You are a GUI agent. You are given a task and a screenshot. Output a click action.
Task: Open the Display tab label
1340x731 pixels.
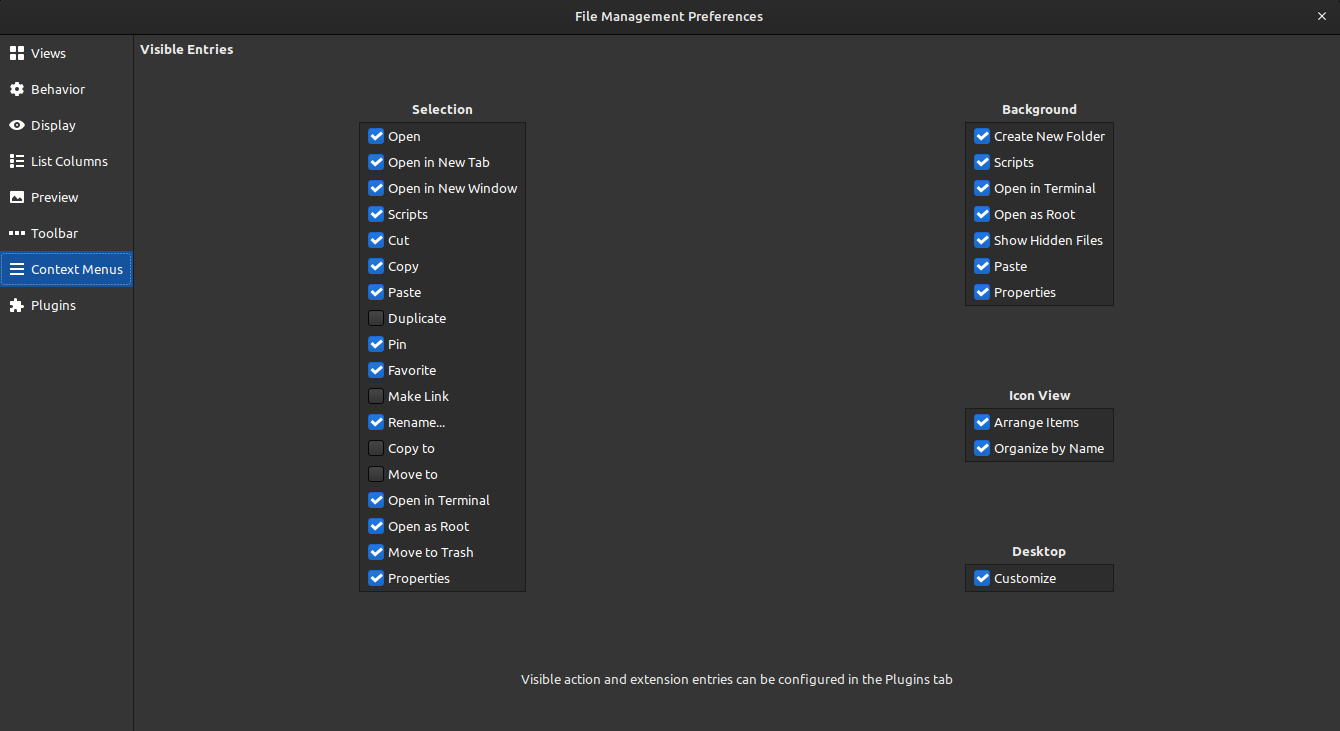click(x=53, y=125)
